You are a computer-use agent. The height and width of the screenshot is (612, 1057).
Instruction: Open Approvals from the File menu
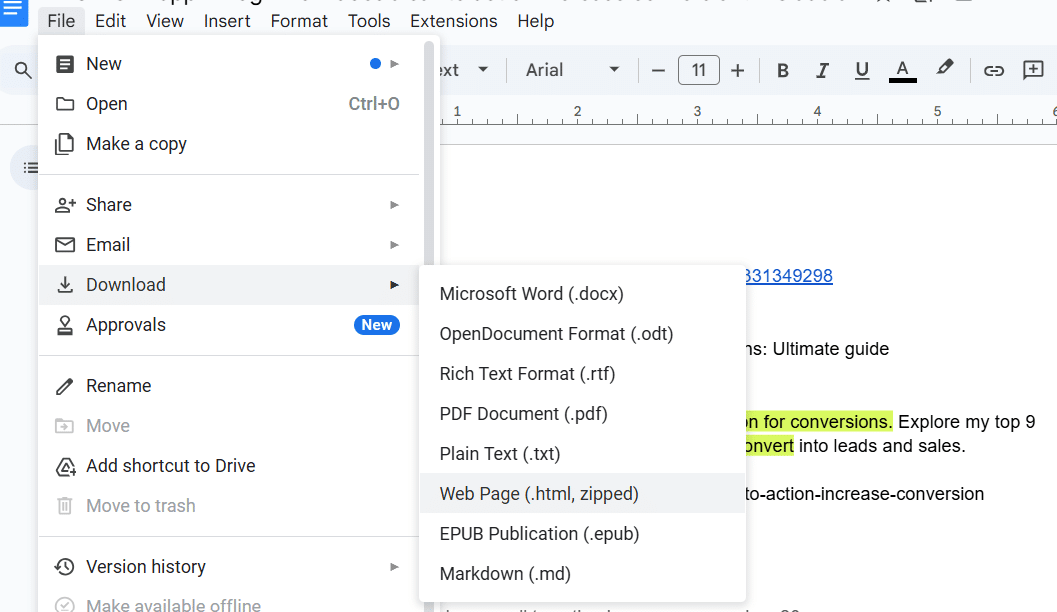tap(229, 325)
